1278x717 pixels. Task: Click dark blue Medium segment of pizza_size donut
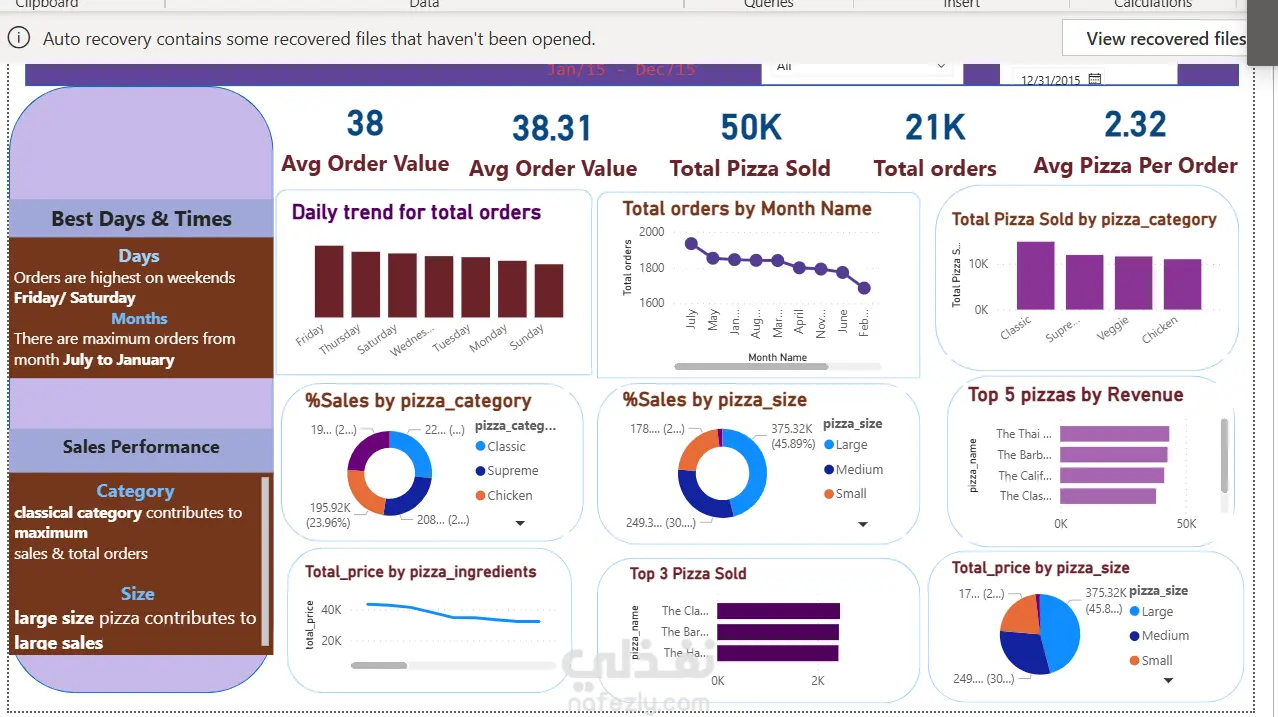click(697, 497)
